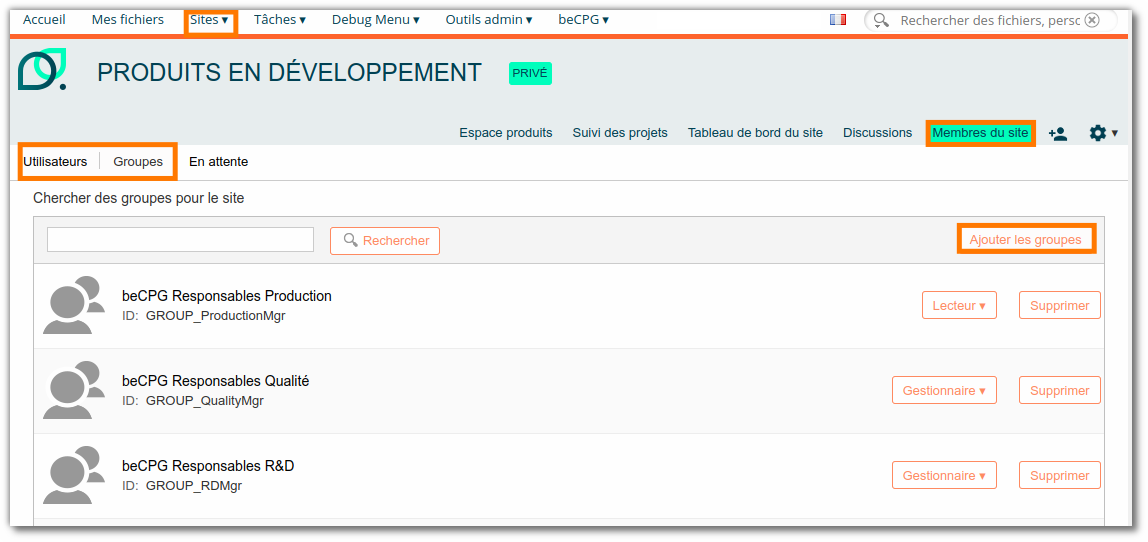Clear the search with the X icon
The height and width of the screenshot is (542, 1148).
1092,20
